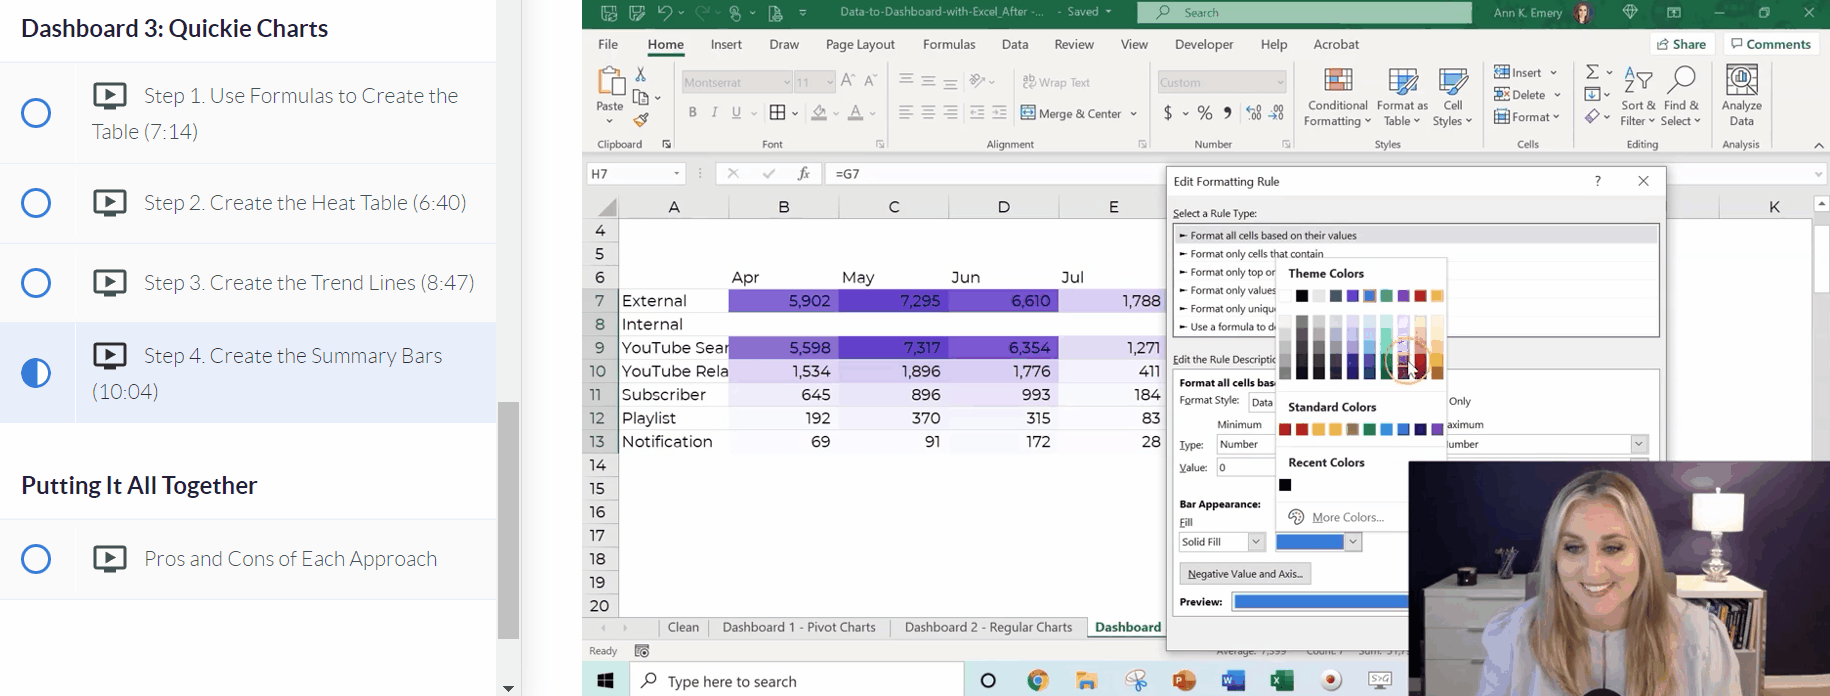Collapse the ribbon with the chevron
This screenshot has height=696, width=1830.
click(x=1819, y=145)
